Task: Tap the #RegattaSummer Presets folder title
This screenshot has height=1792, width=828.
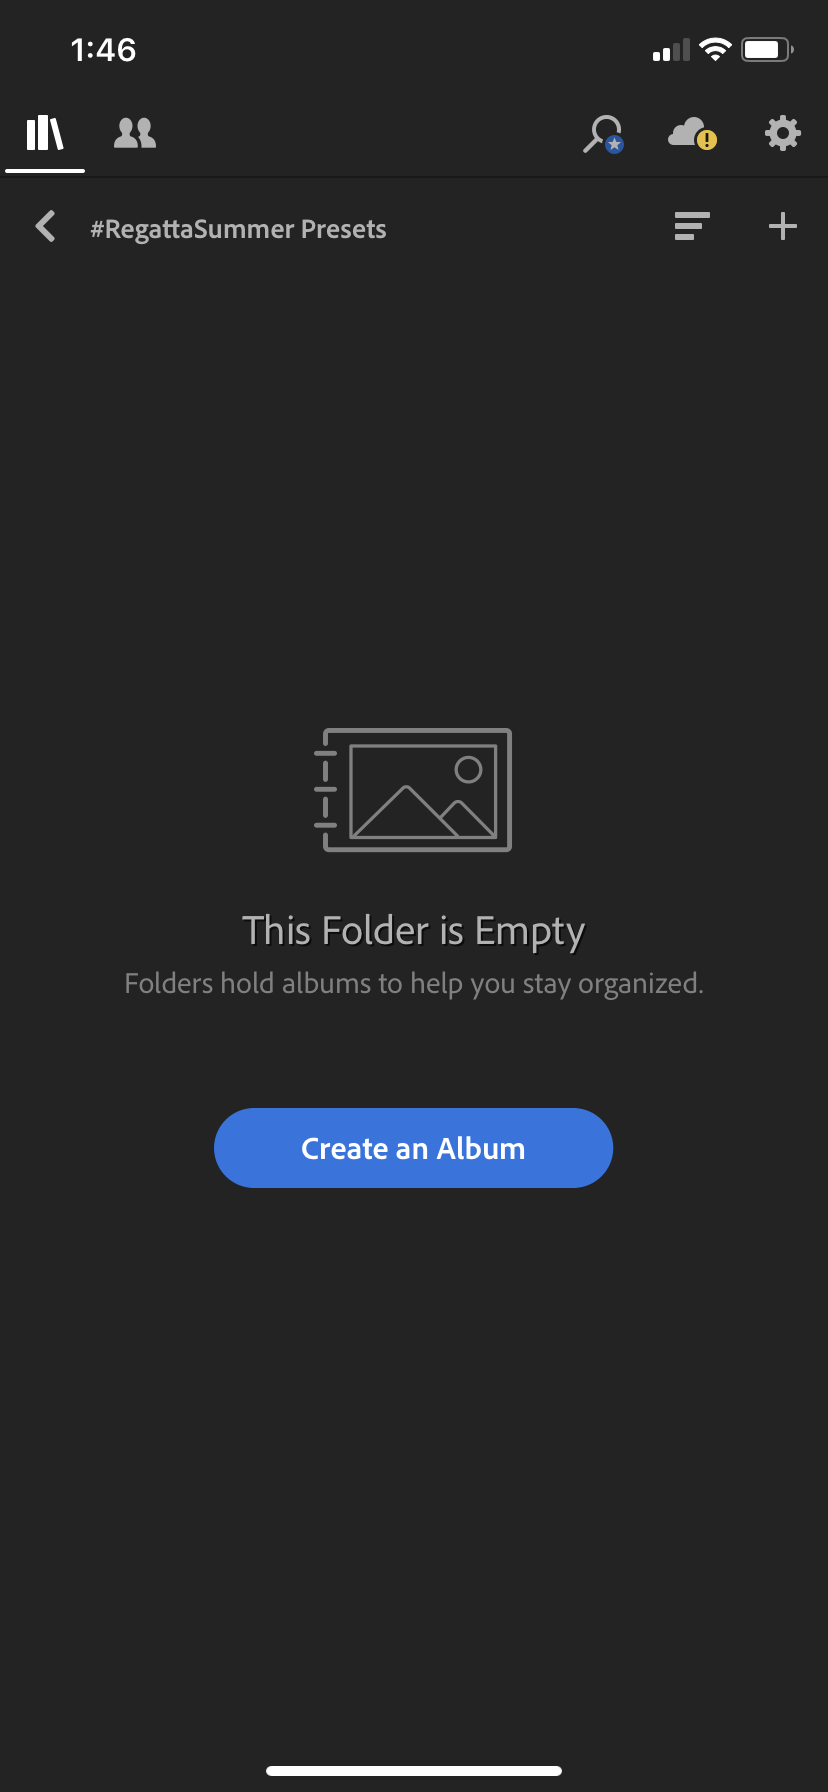Action: [238, 229]
